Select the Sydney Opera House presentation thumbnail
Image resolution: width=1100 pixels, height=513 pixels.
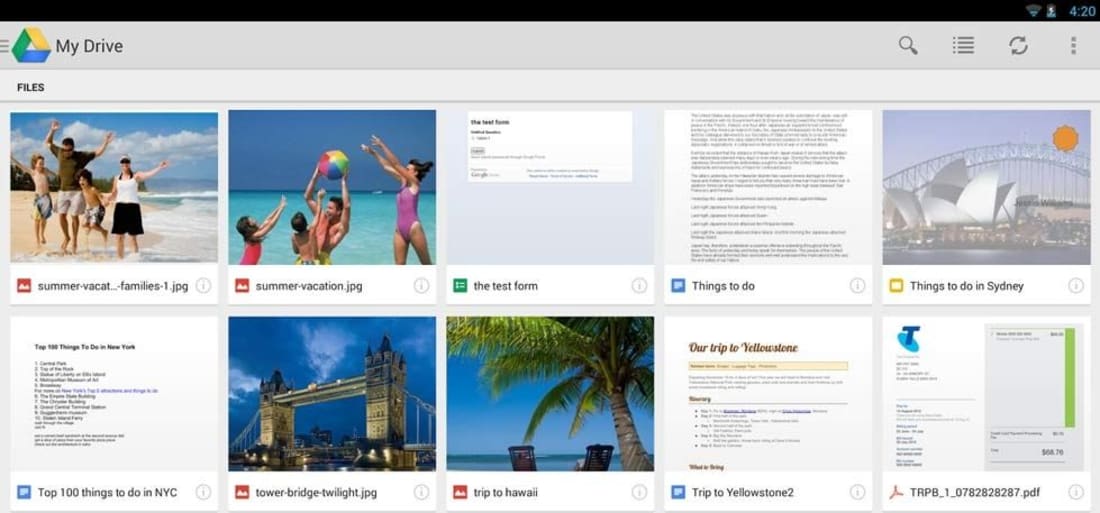click(986, 187)
